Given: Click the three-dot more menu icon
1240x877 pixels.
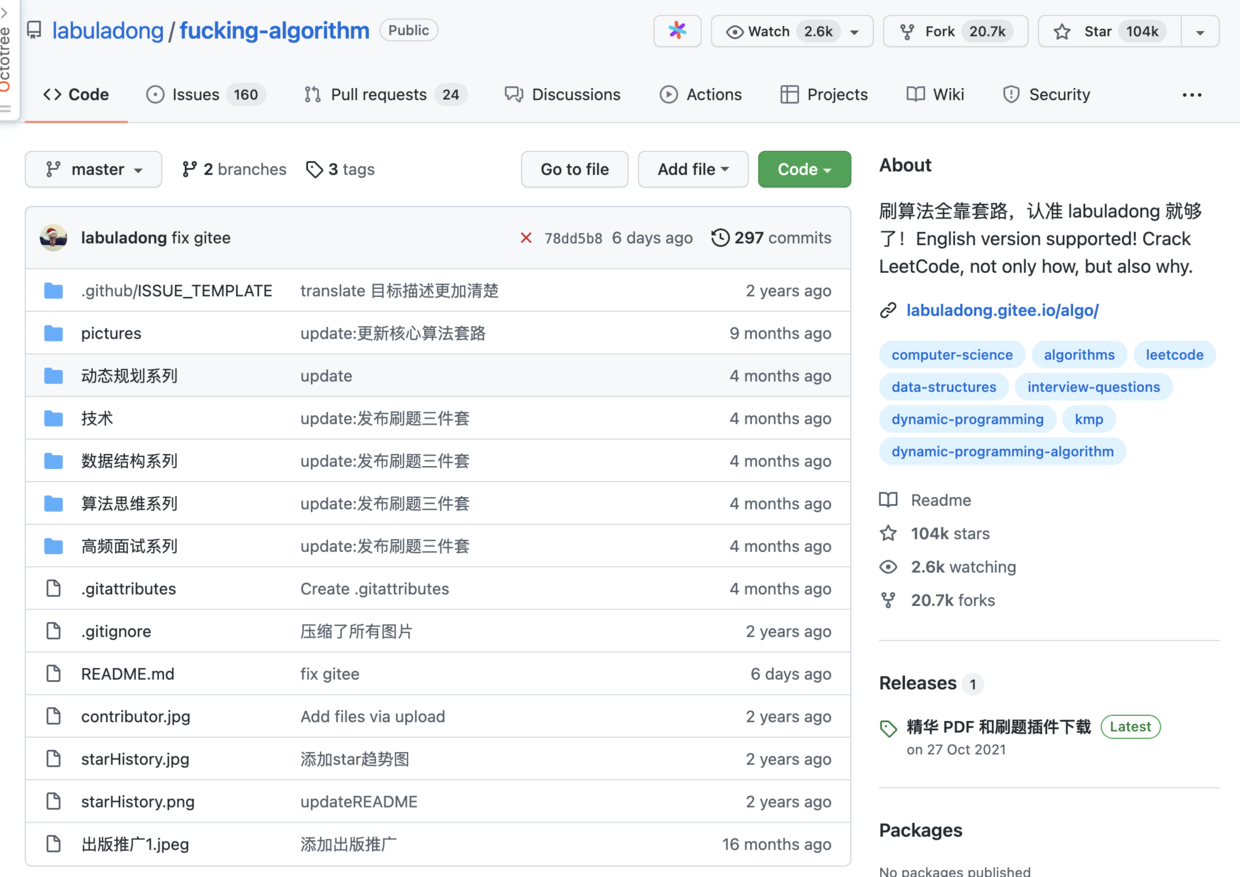Looking at the screenshot, I should tap(1192, 95).
